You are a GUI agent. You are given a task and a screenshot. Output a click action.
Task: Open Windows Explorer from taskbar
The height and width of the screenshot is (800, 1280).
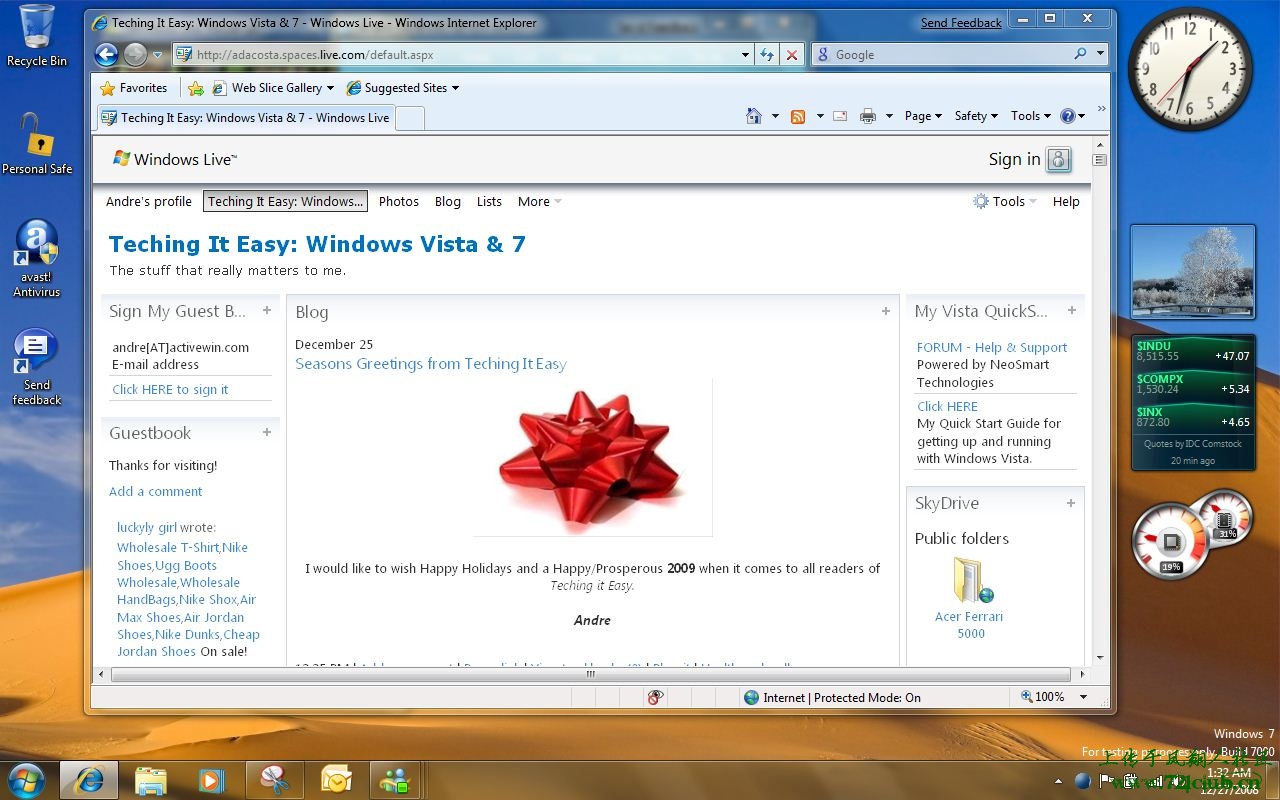pyautogui.click(x=151, y=780)
